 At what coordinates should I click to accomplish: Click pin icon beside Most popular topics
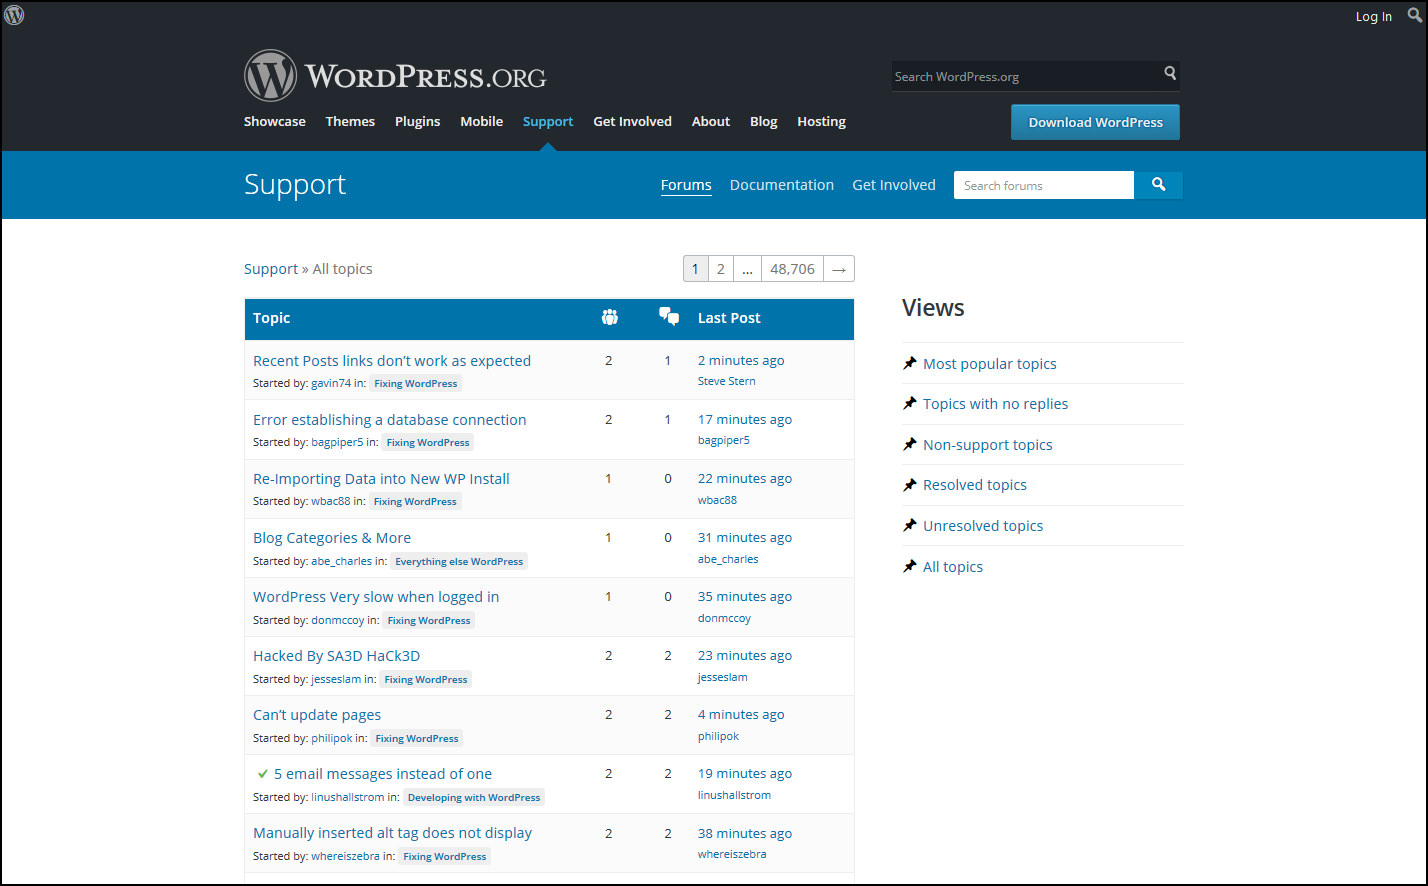click(x=909, y=364)
